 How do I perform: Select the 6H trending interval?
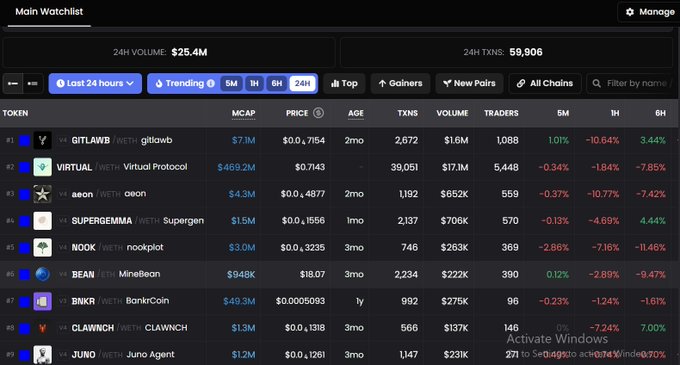point(277,83)
